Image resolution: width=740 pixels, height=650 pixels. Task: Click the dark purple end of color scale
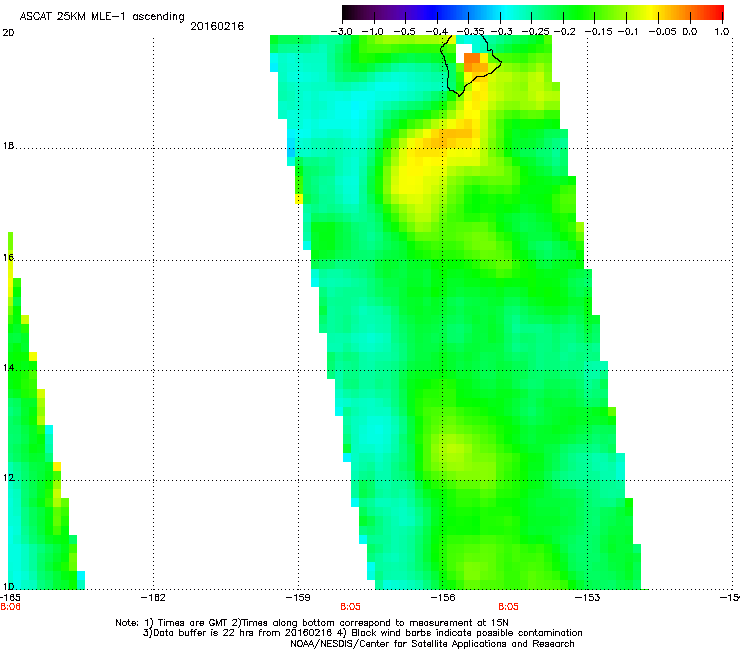pyautogui.click(x=359, y=13)
